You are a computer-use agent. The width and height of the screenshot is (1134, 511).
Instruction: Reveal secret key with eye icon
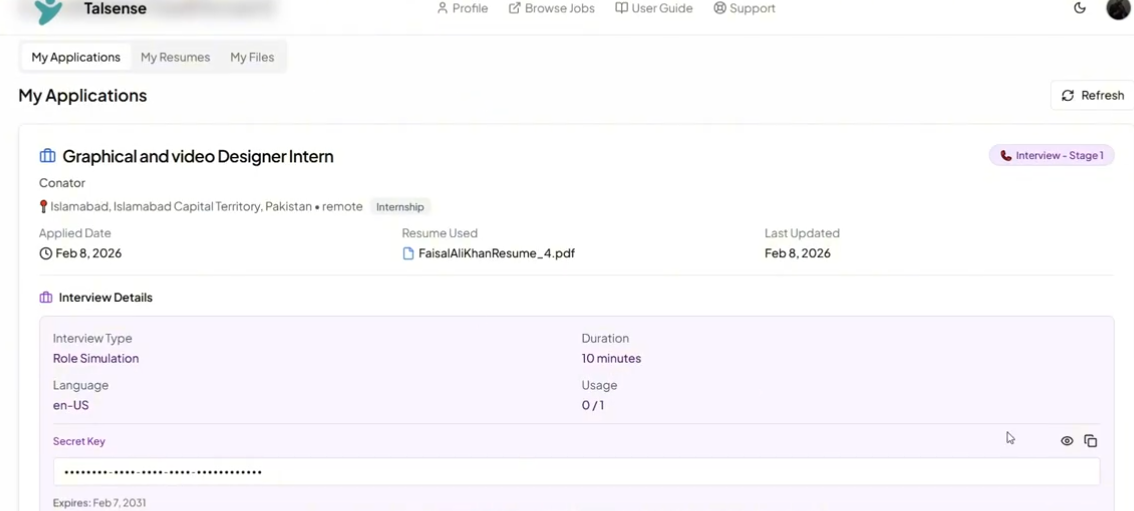click(1067, 441)
